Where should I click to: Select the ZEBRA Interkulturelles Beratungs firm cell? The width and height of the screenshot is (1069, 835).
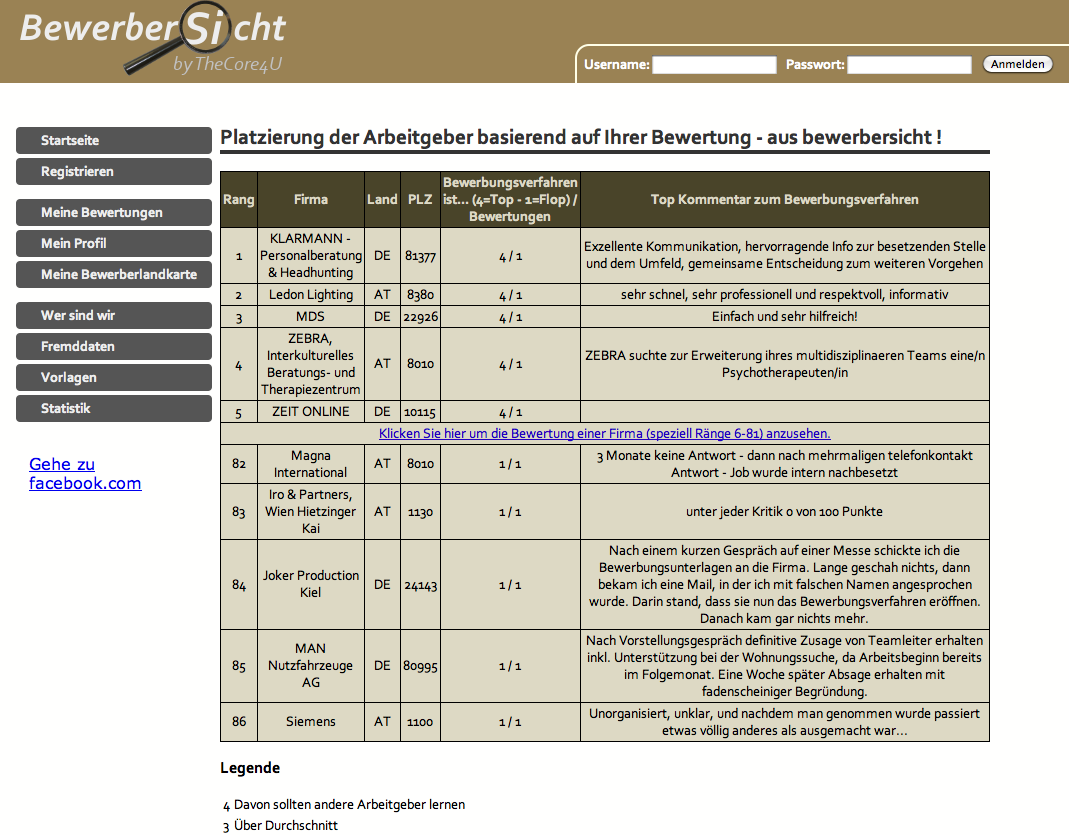click(x=311, y=364)
